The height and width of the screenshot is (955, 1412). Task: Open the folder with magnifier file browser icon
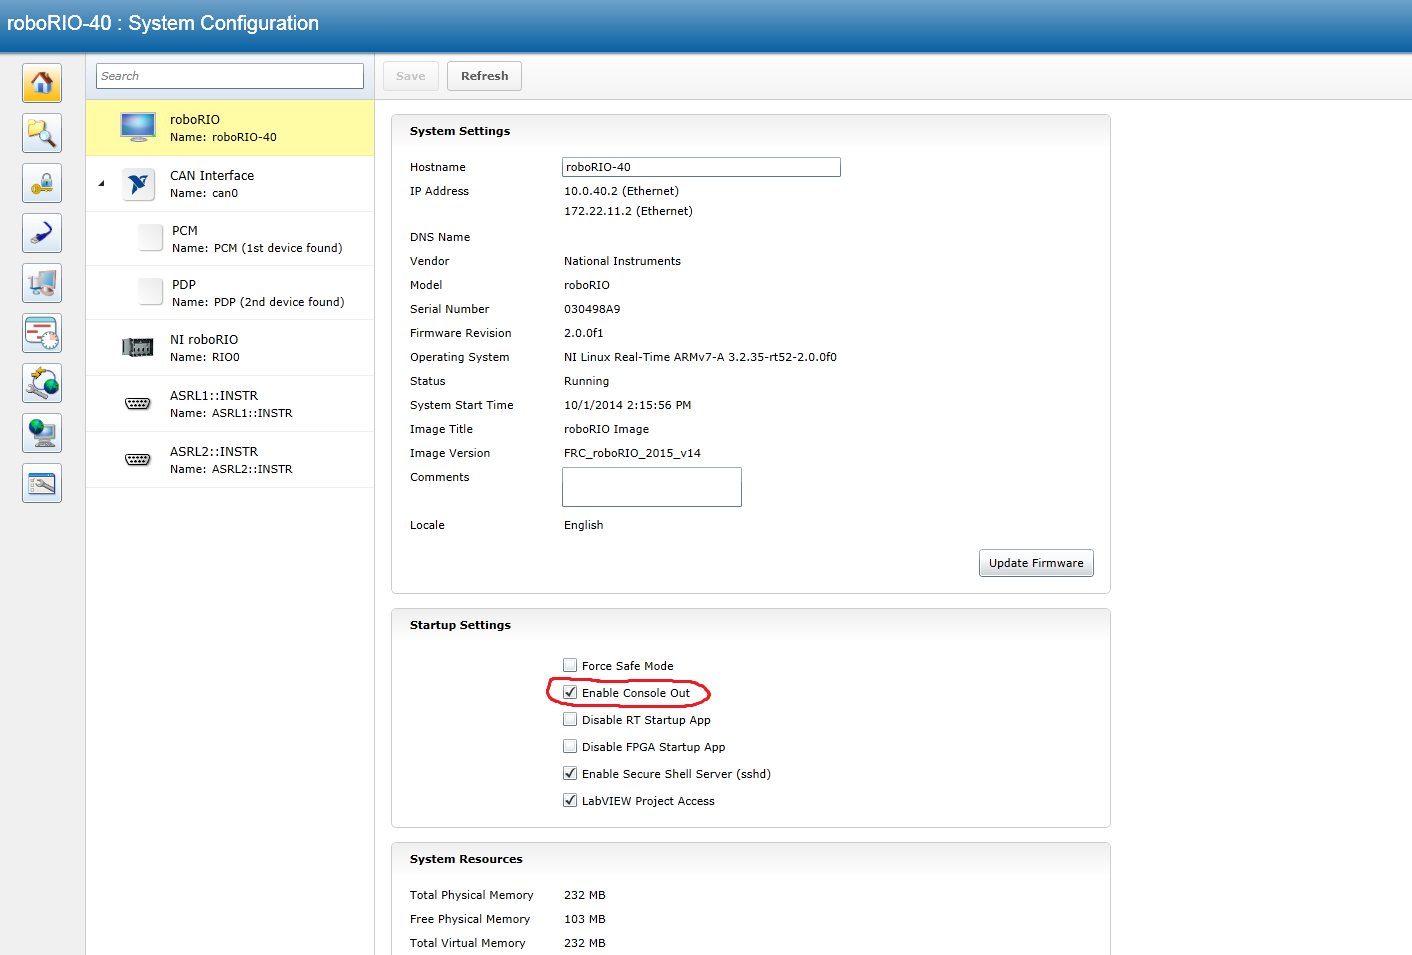click(42, 133)
